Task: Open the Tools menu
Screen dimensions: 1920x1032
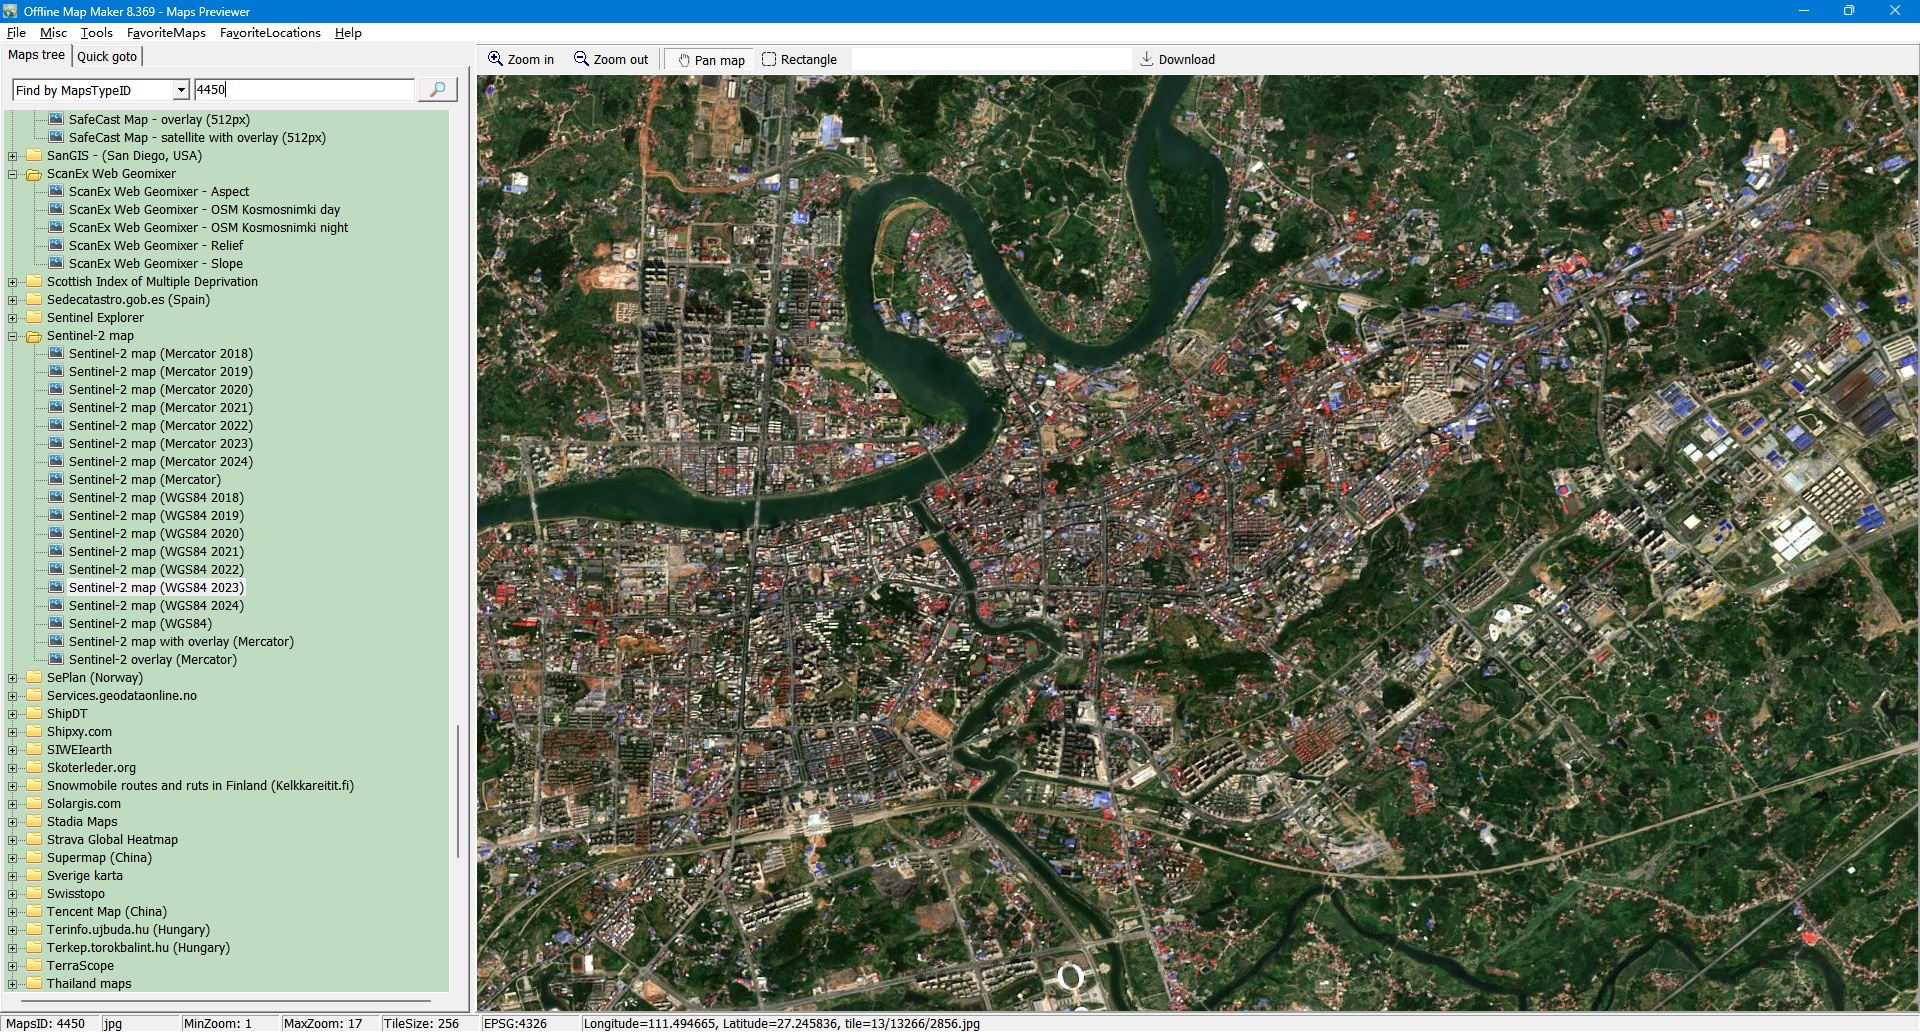Action: point(96,33)
